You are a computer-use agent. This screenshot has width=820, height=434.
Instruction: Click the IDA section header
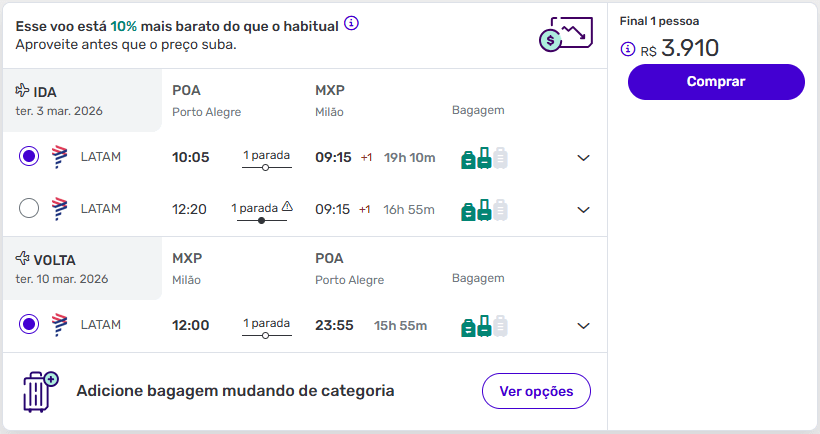coord(46,92)
